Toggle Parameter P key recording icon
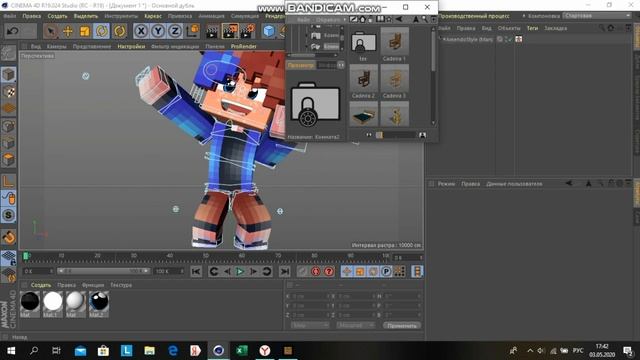 386,271
